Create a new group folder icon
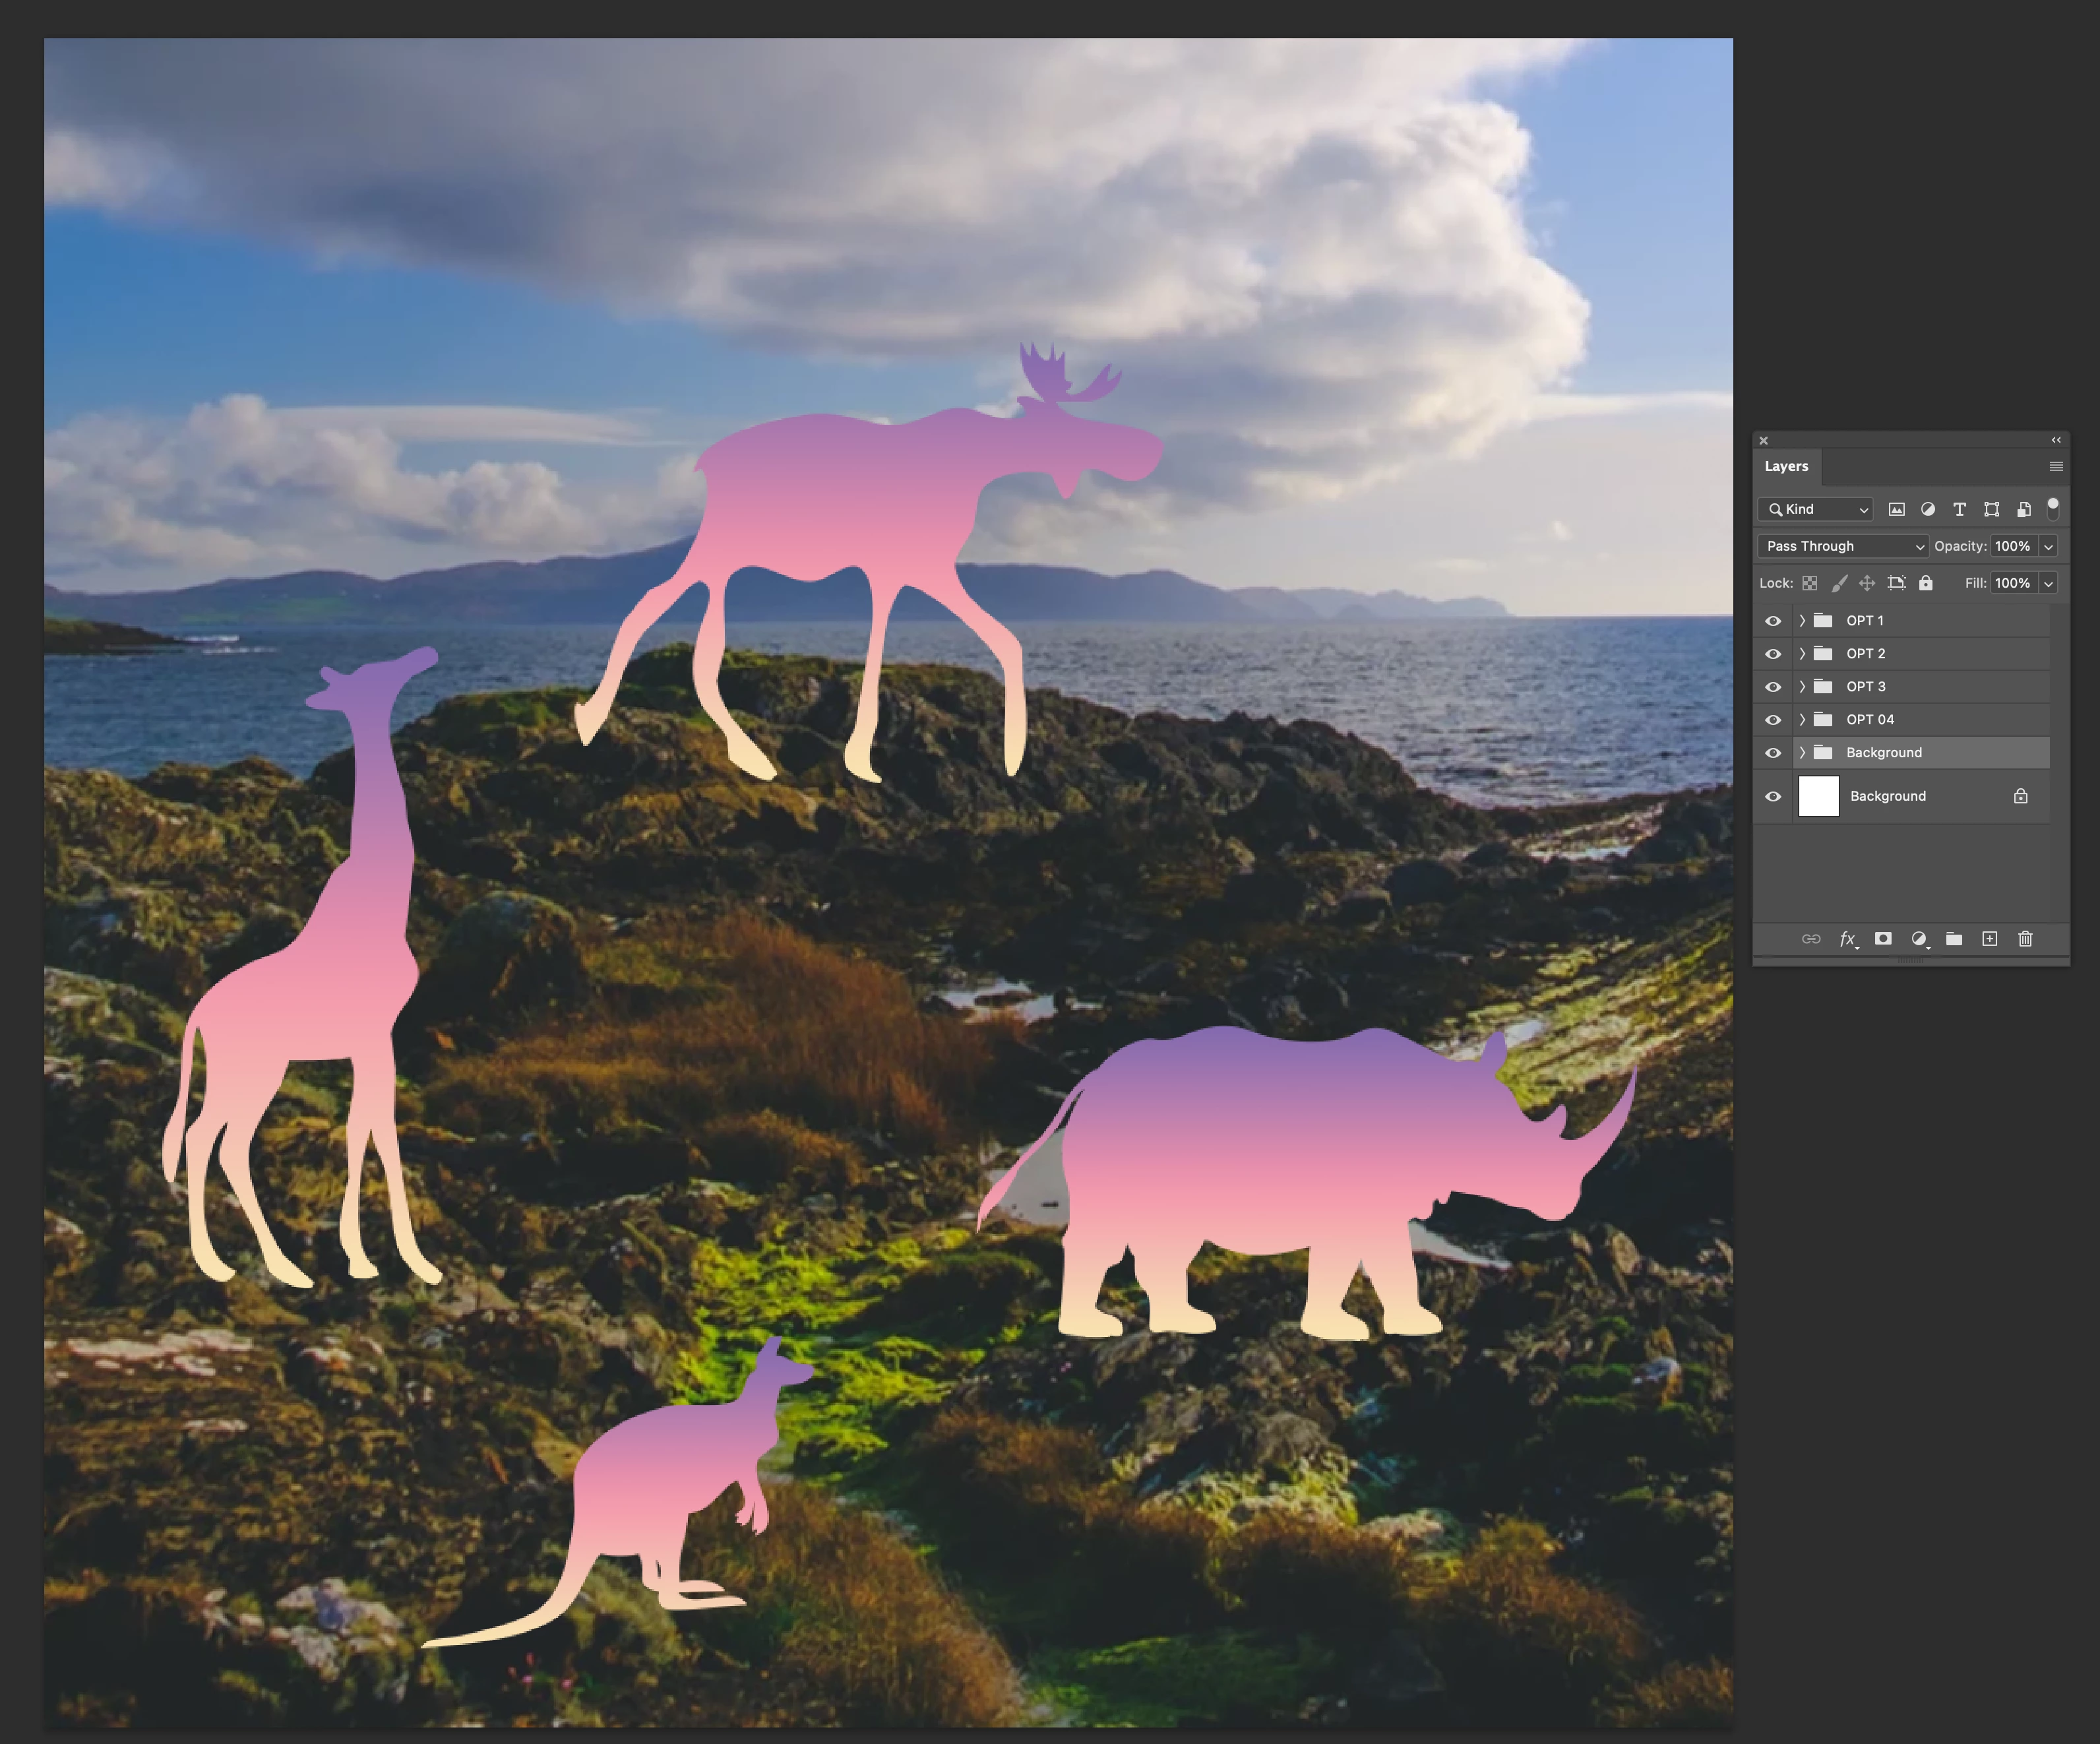Viewport: 2100px width, 1744px height. point(1954,938)
